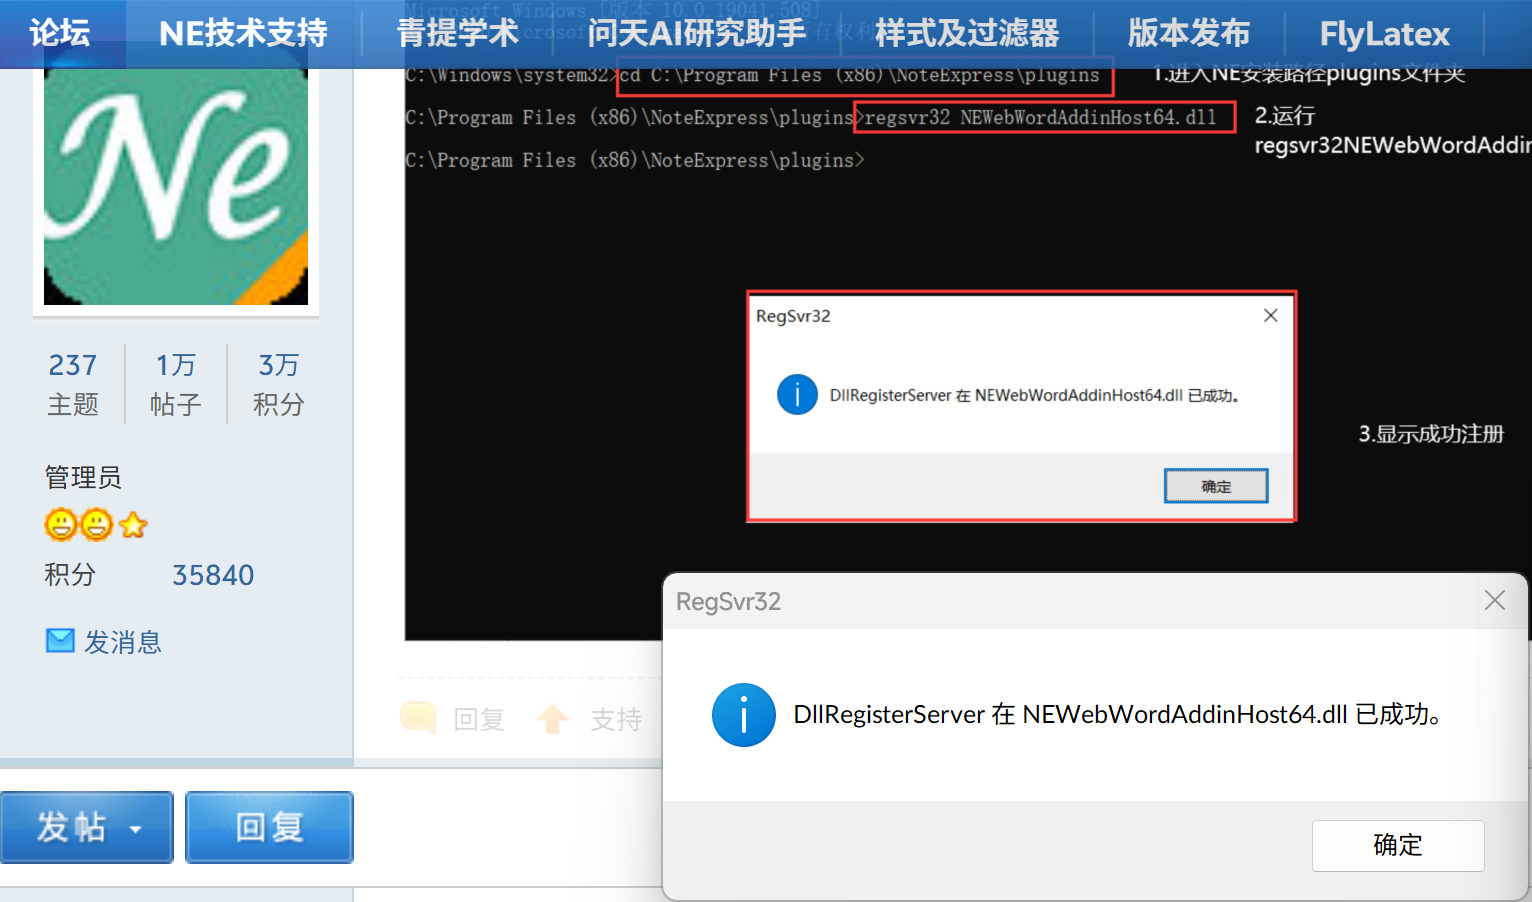1532x902 pixels.
Task: View the 237 主题 count link
Action: [x=73, y=384]
